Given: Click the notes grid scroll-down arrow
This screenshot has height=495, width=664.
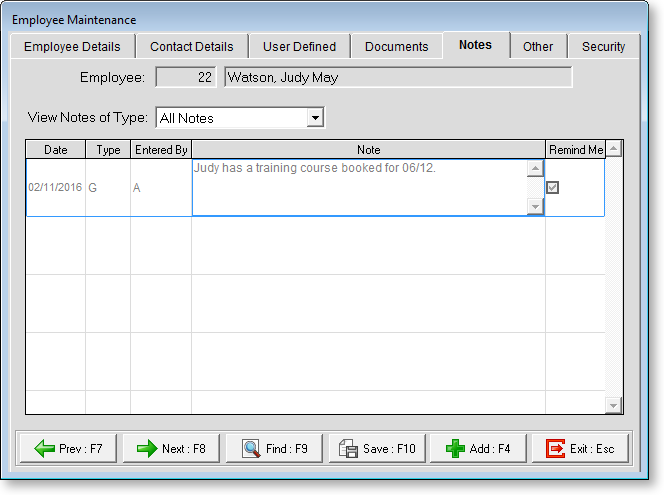Looking at the screenshot, I should 614,405.
